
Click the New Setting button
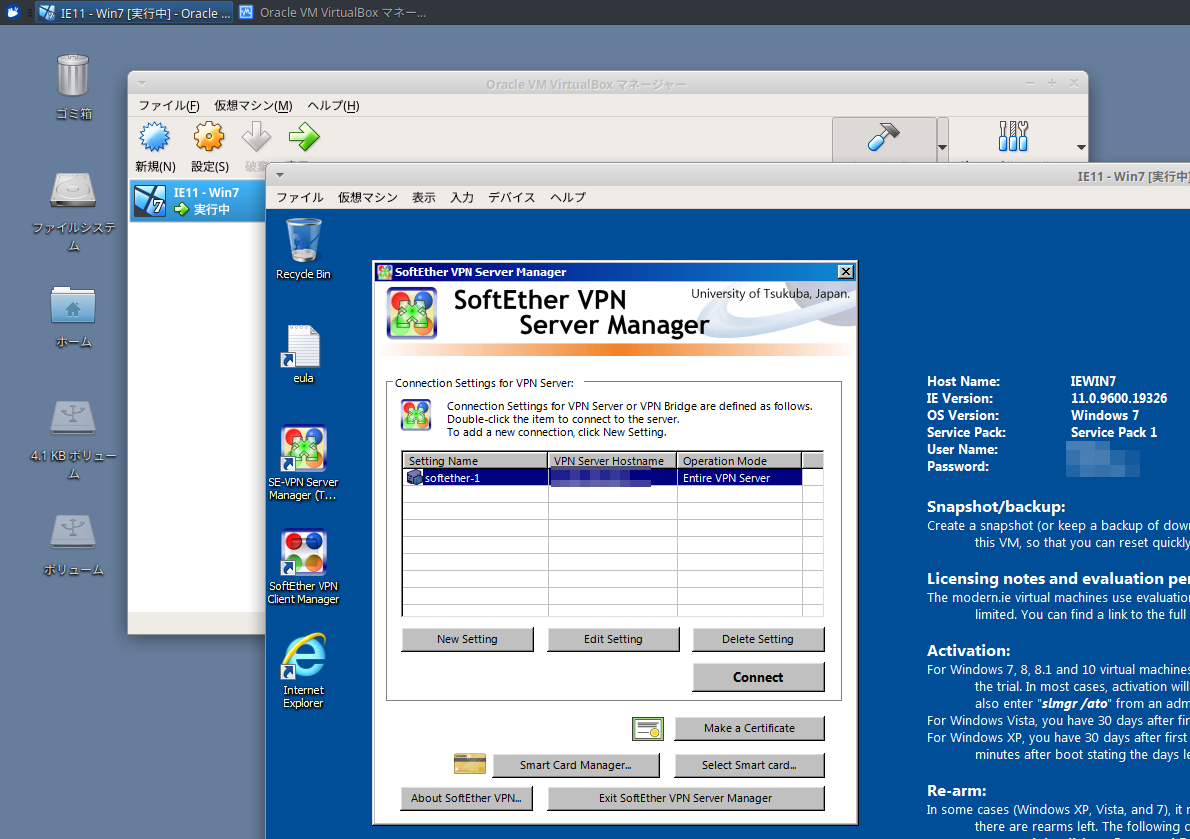pos(467,639)
